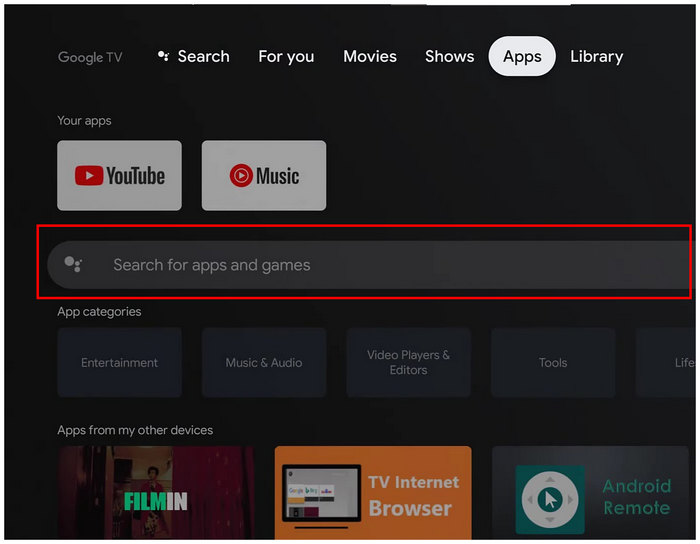Select the Android Remote app card
Image resolution: width=700 pixels, height=544 pixels.
point(590,493)
